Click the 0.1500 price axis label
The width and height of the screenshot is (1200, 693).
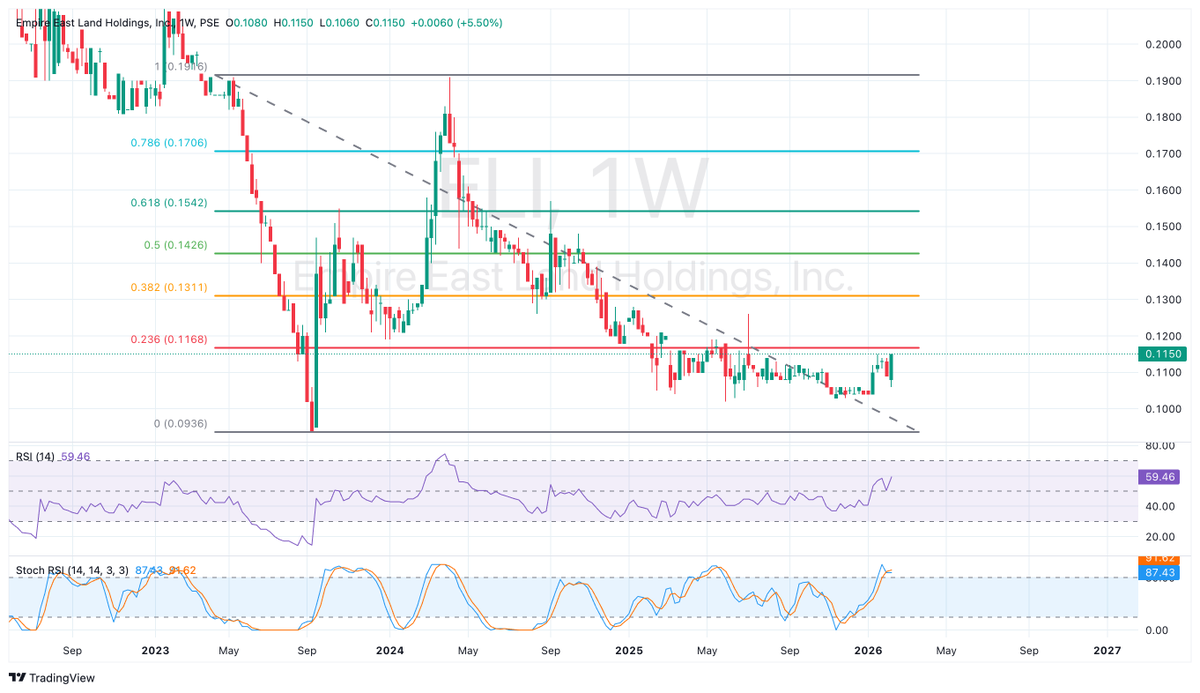point(1163,226)
